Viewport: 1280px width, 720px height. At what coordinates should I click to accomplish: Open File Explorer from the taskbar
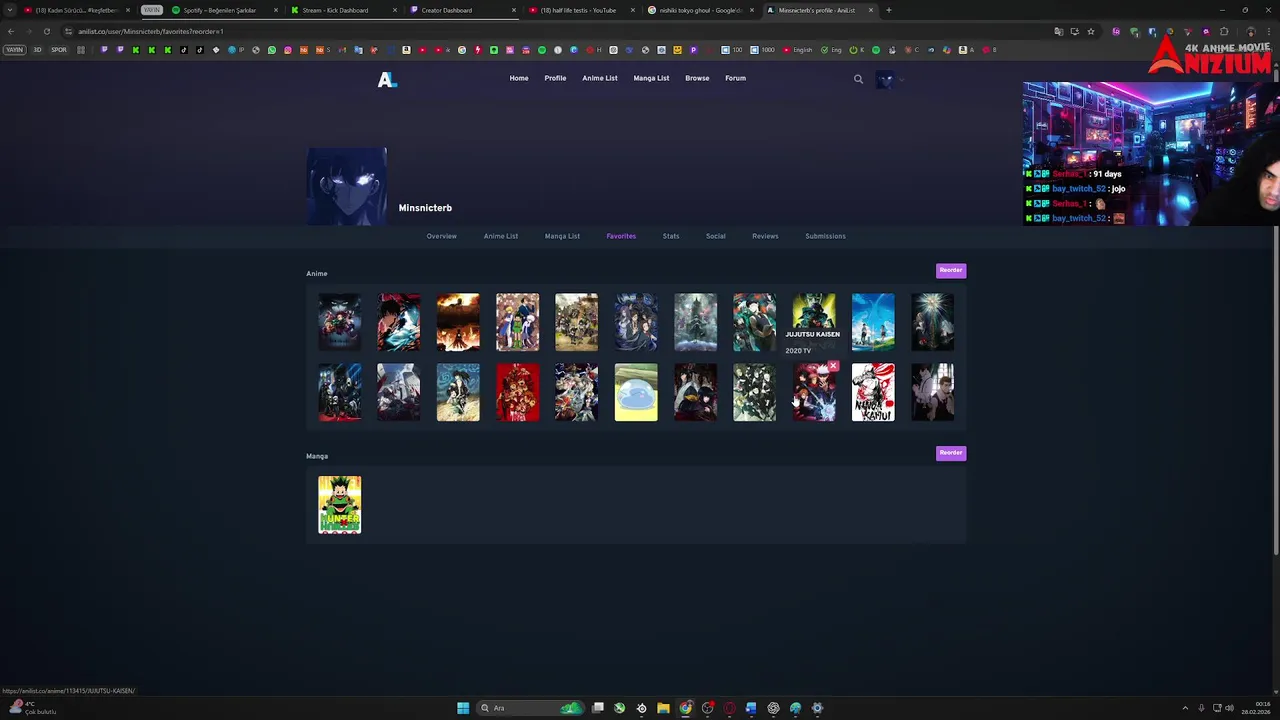coord(663,708)
